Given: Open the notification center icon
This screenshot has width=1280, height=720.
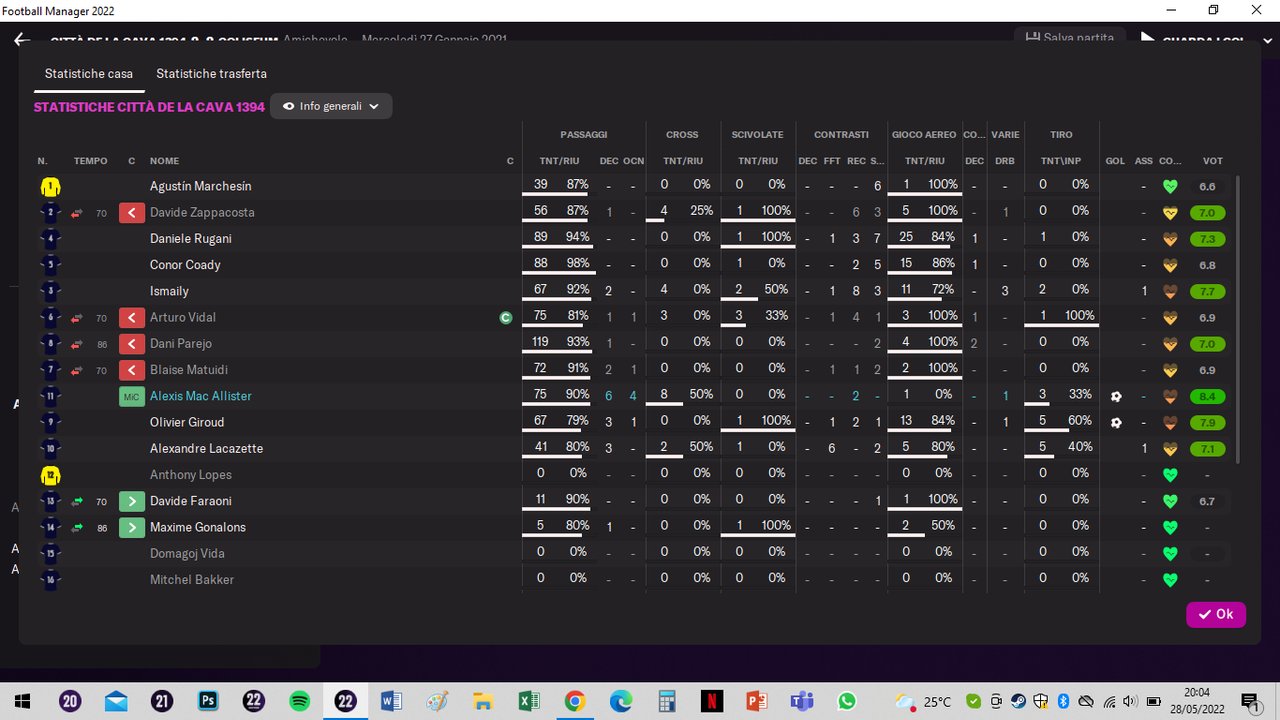Looking at the screenshot, I should [x=1249, y=701].
